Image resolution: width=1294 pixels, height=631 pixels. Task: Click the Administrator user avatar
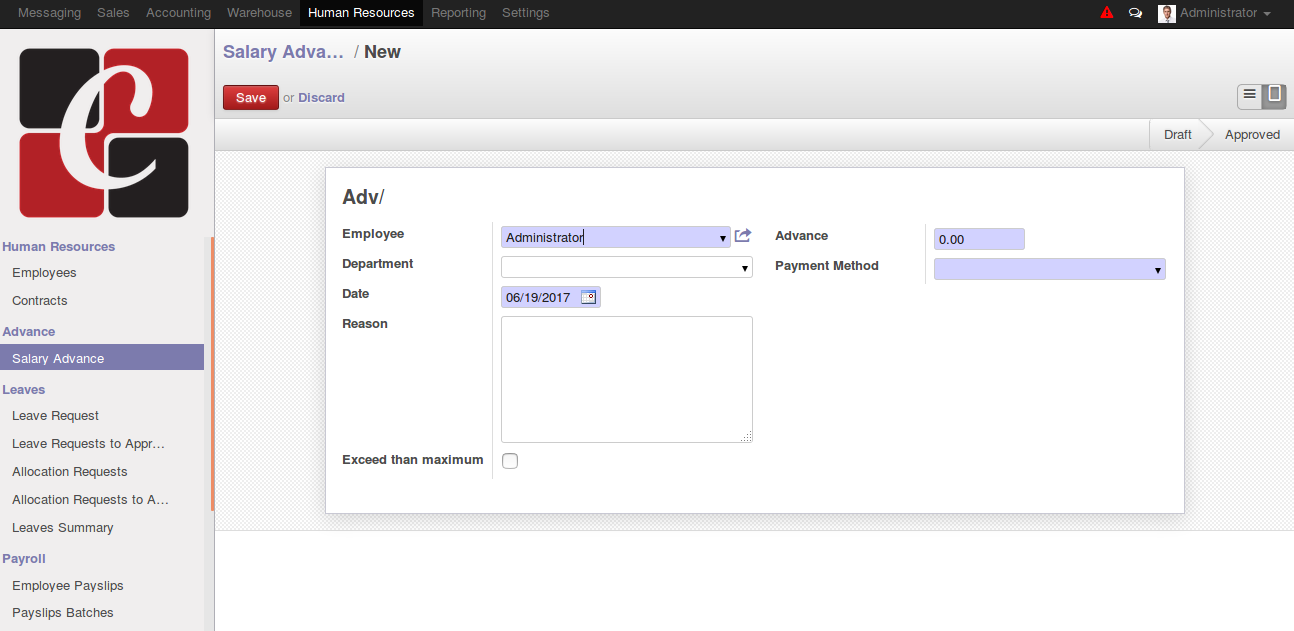tap(1166, 13)
